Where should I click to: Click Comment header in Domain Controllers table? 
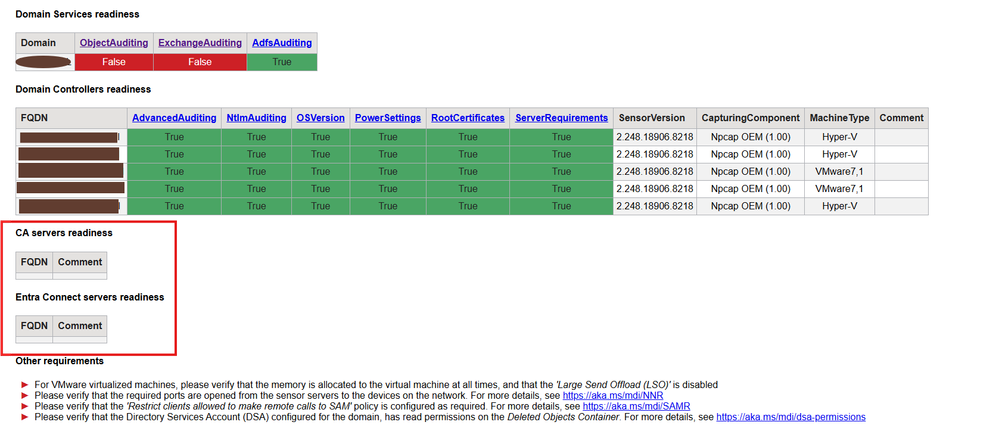click(902, 118)
